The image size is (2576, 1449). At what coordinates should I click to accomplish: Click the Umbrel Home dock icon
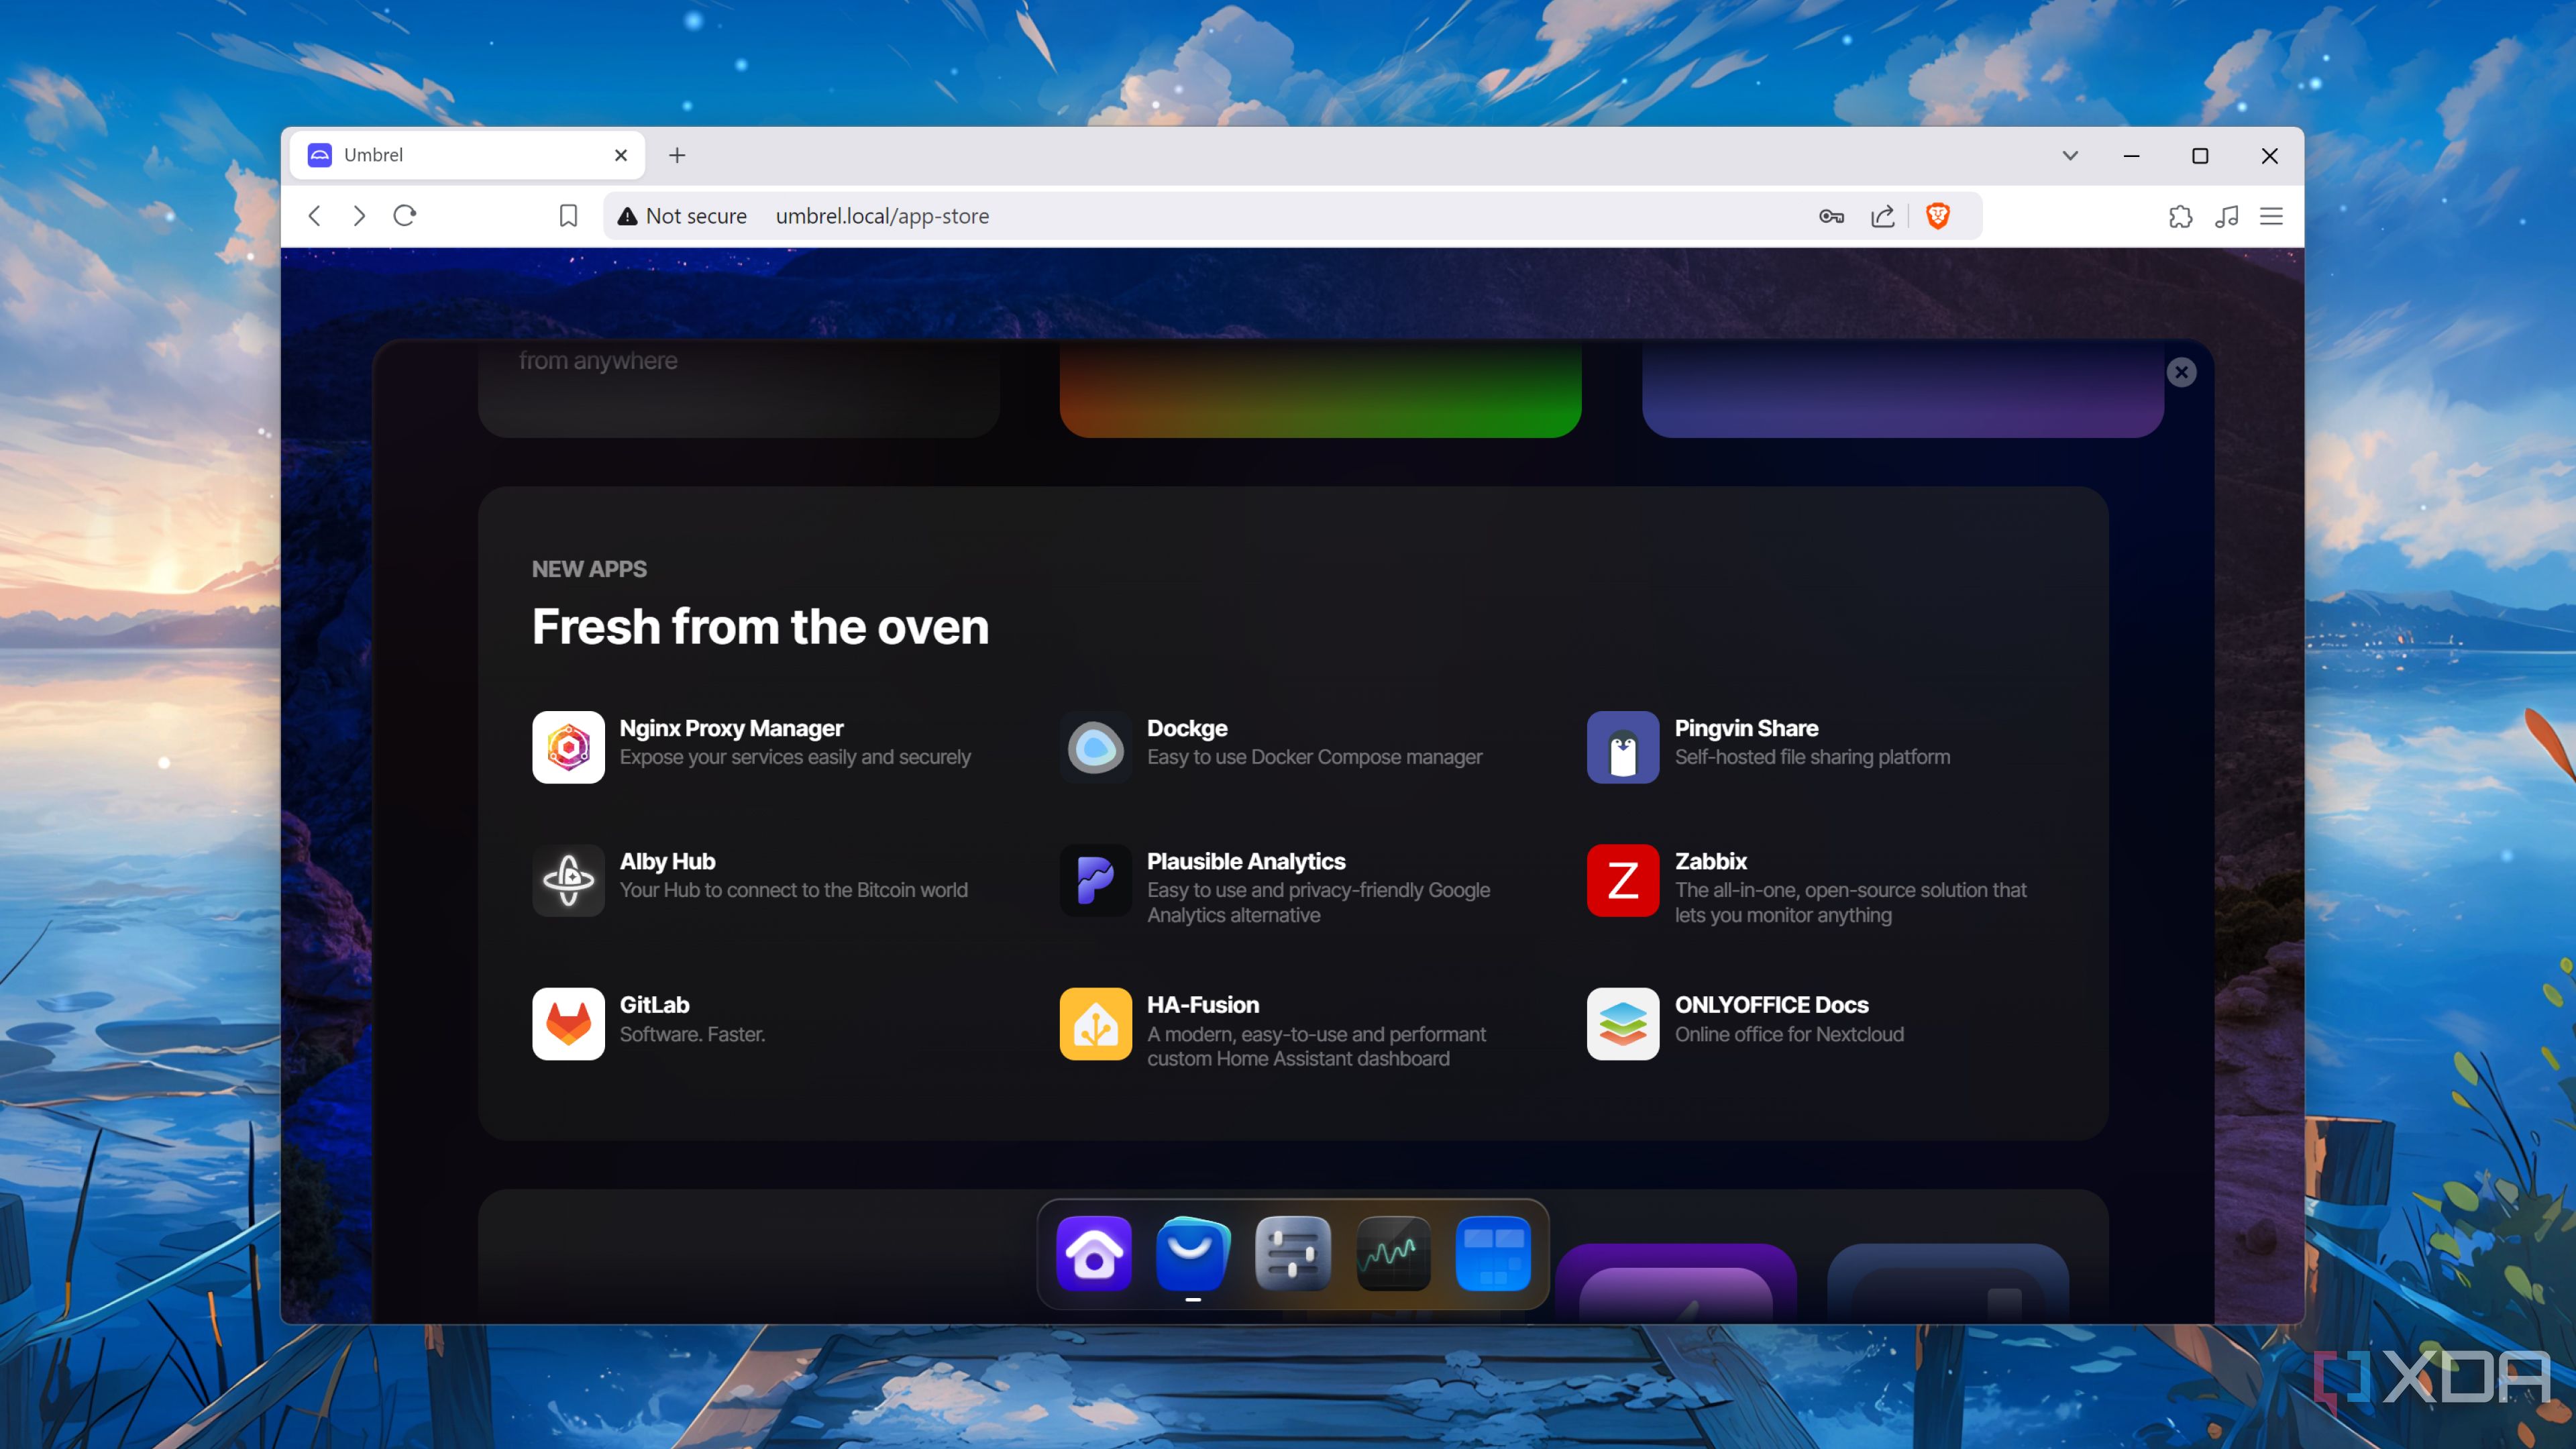click(x=1093, y=1253)
